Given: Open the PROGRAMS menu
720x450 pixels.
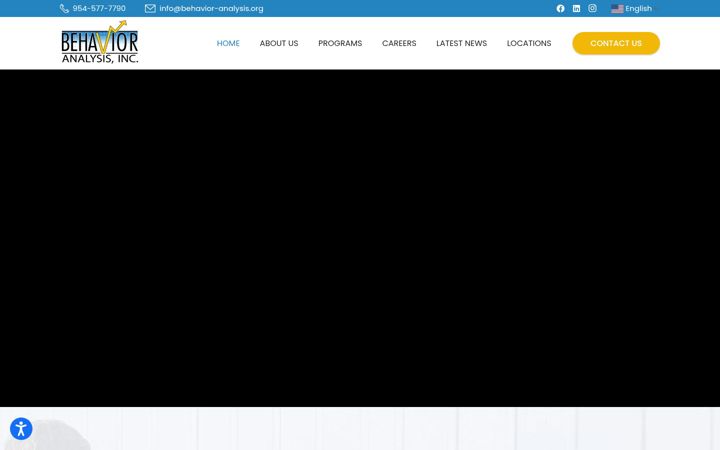Looking at the screenshot, I should pyautogui.click(x=340, y=43).
